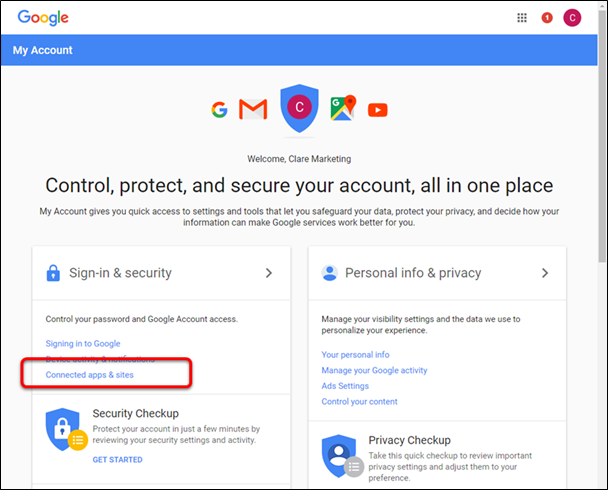This screenshot has width=608, height=490.
Task: Click the Gmail envelope icon
Action: tap(253, 109)
